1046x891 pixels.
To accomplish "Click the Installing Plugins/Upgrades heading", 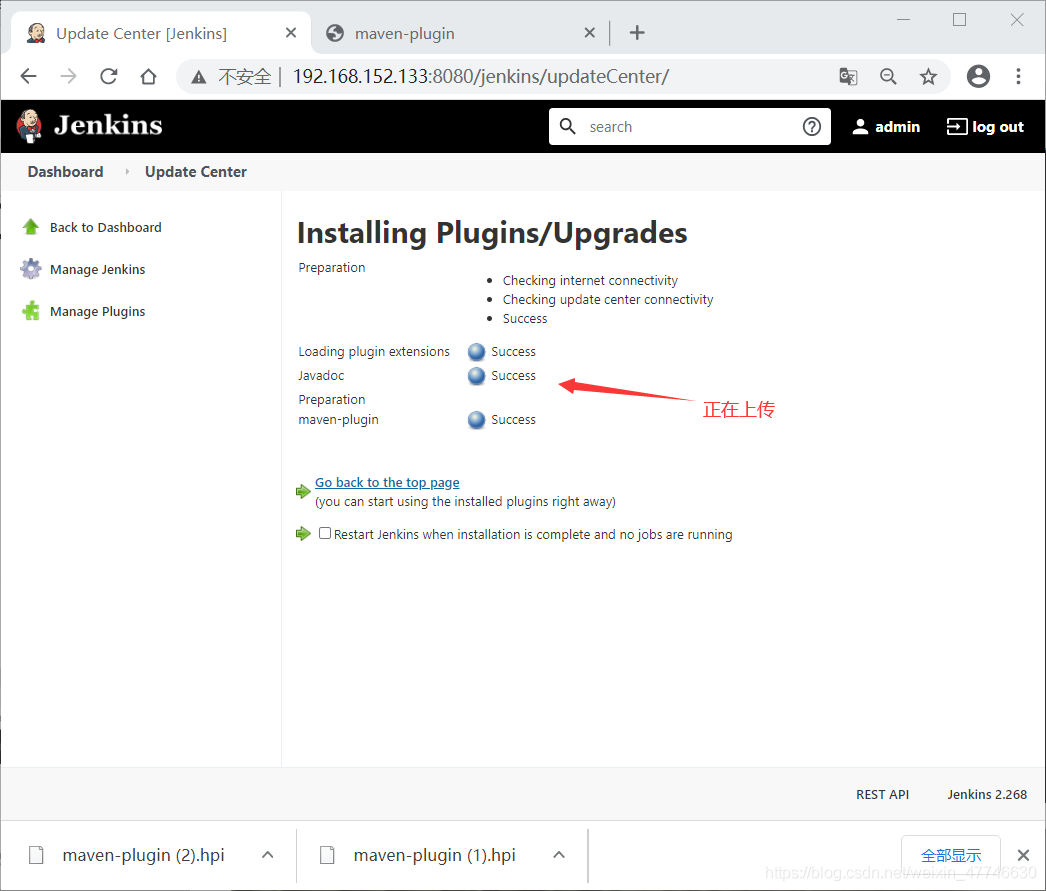I will [492, 233].
